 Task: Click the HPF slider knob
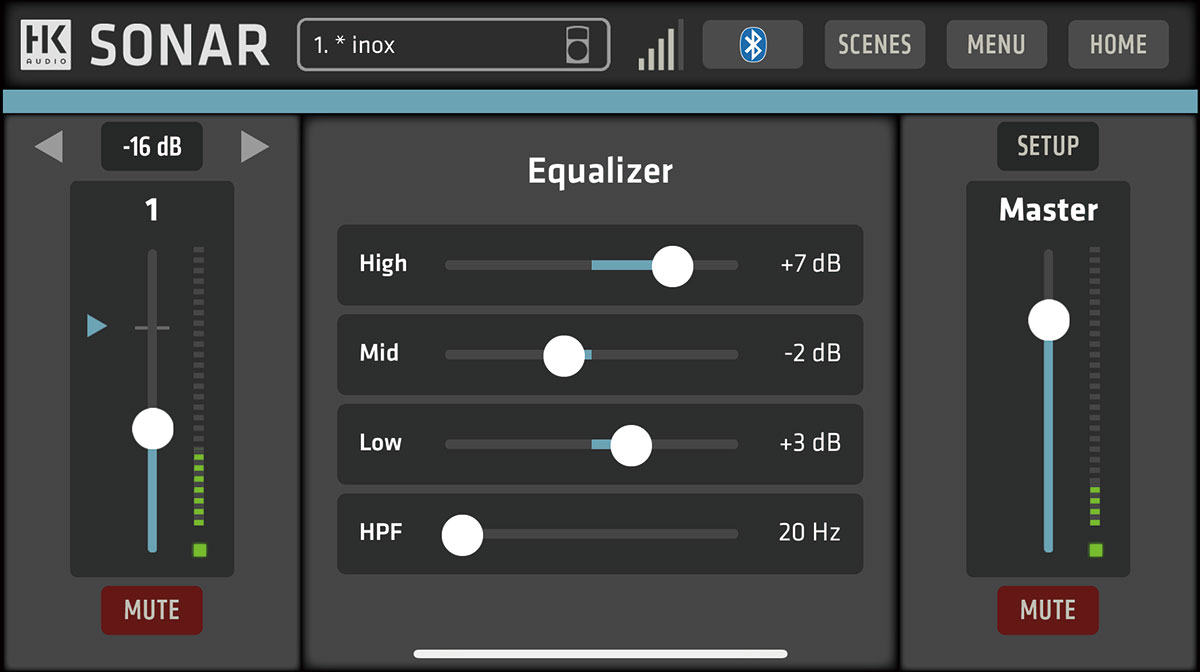[462, 535]
